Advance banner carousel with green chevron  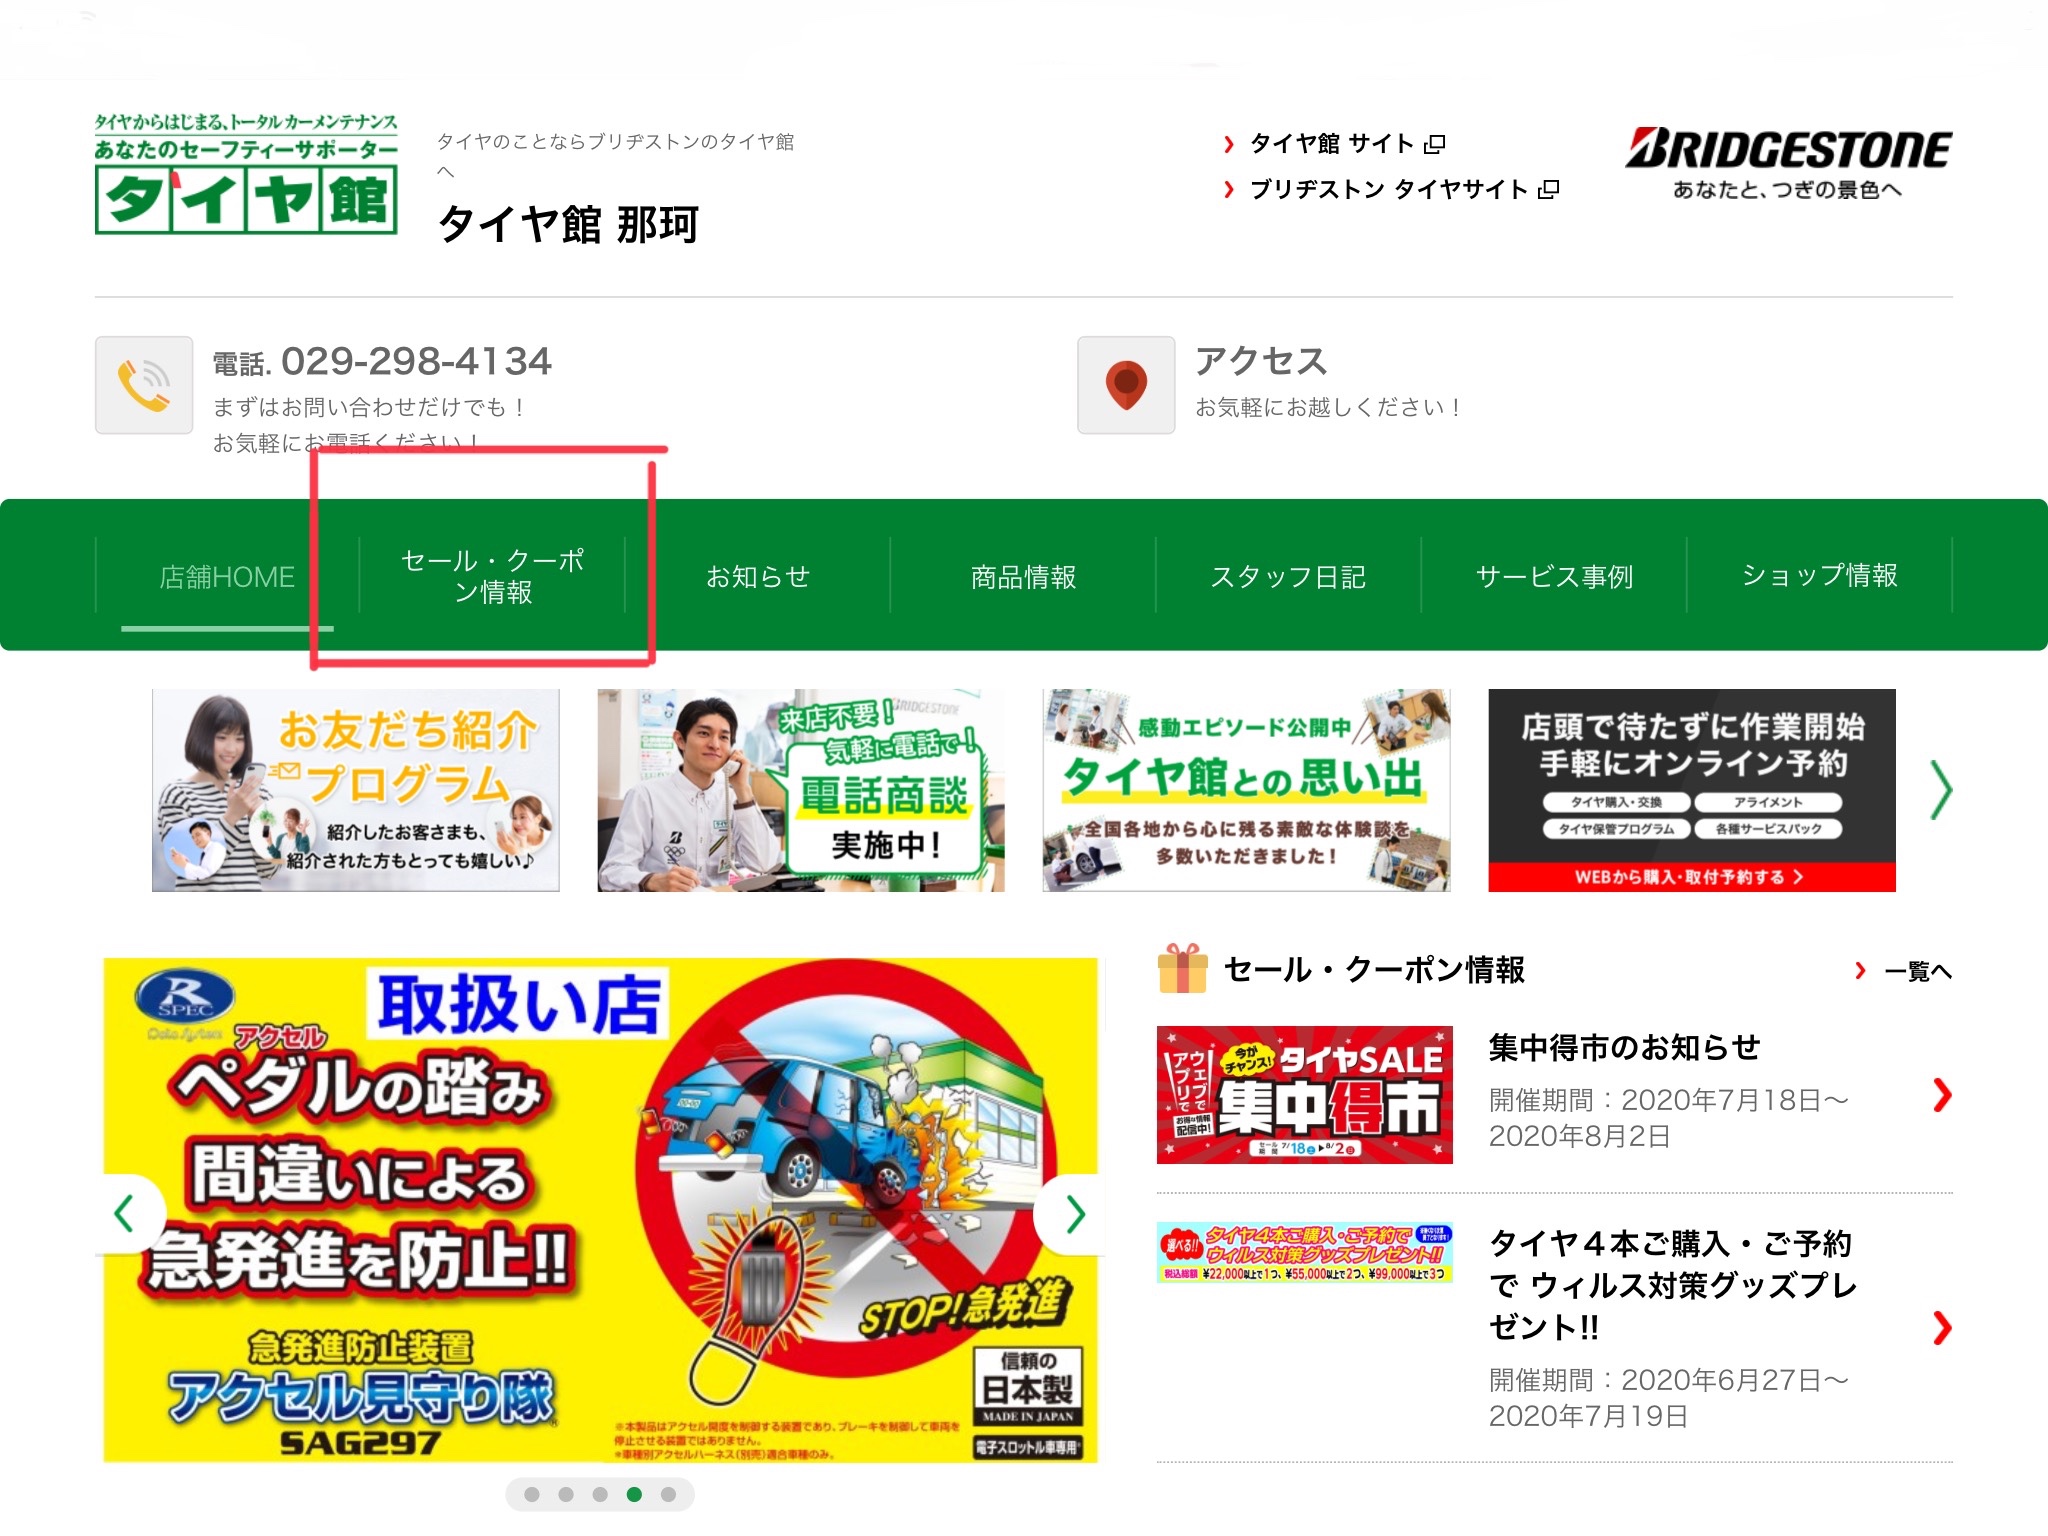(x=1941, y=790)
